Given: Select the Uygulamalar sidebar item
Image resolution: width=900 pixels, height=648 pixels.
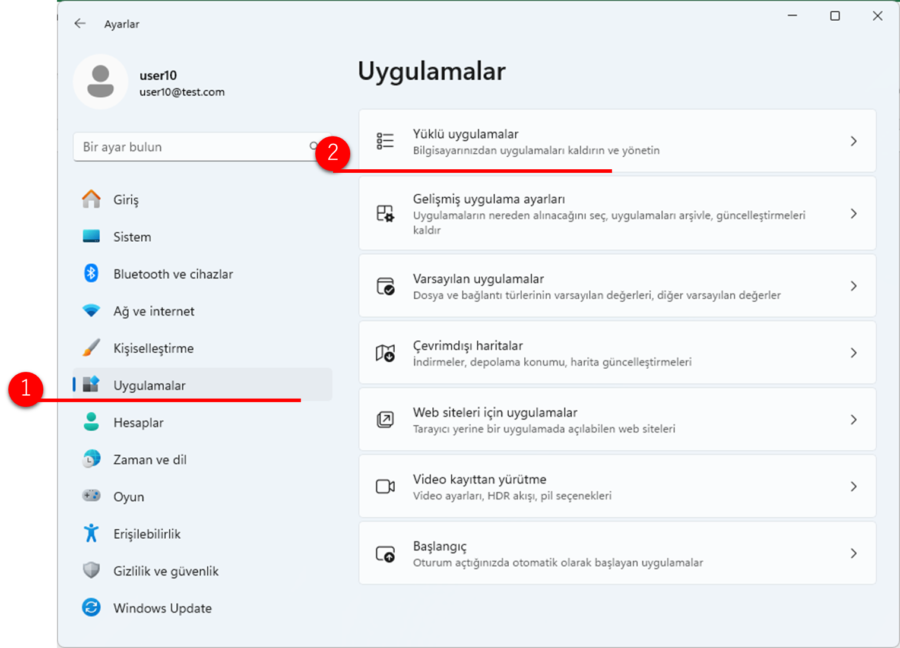Looking at the screenshot, I should tap(203, 385).
